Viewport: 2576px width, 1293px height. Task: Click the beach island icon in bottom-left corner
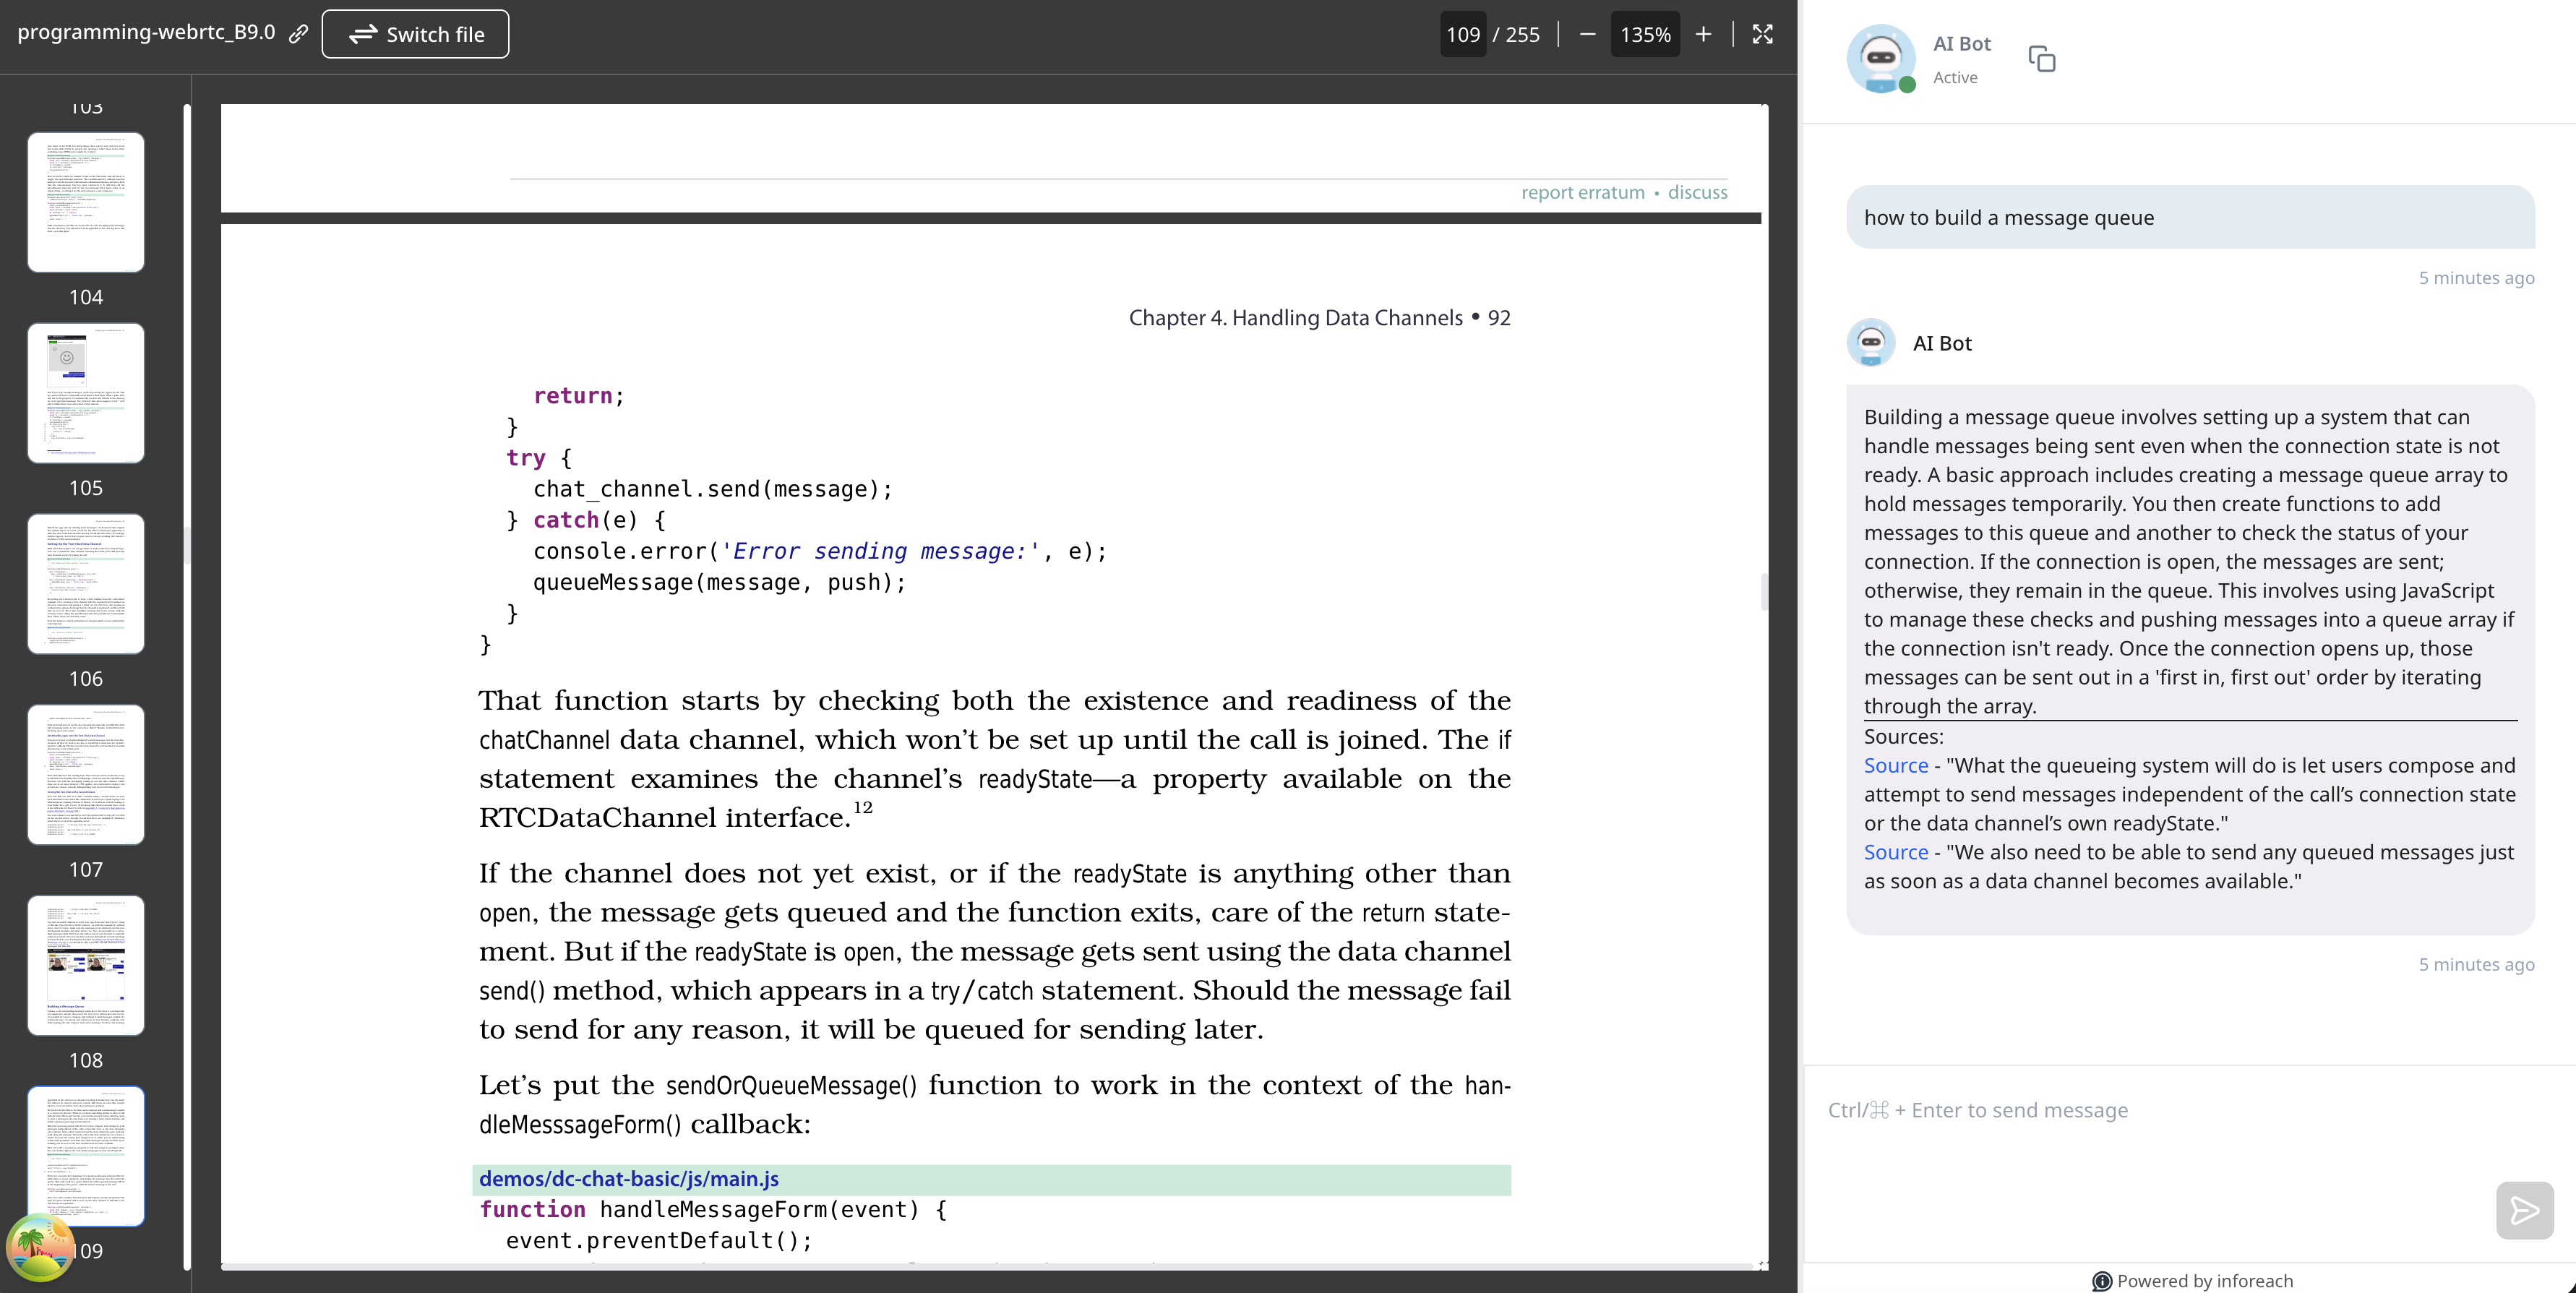(40, 1247)
